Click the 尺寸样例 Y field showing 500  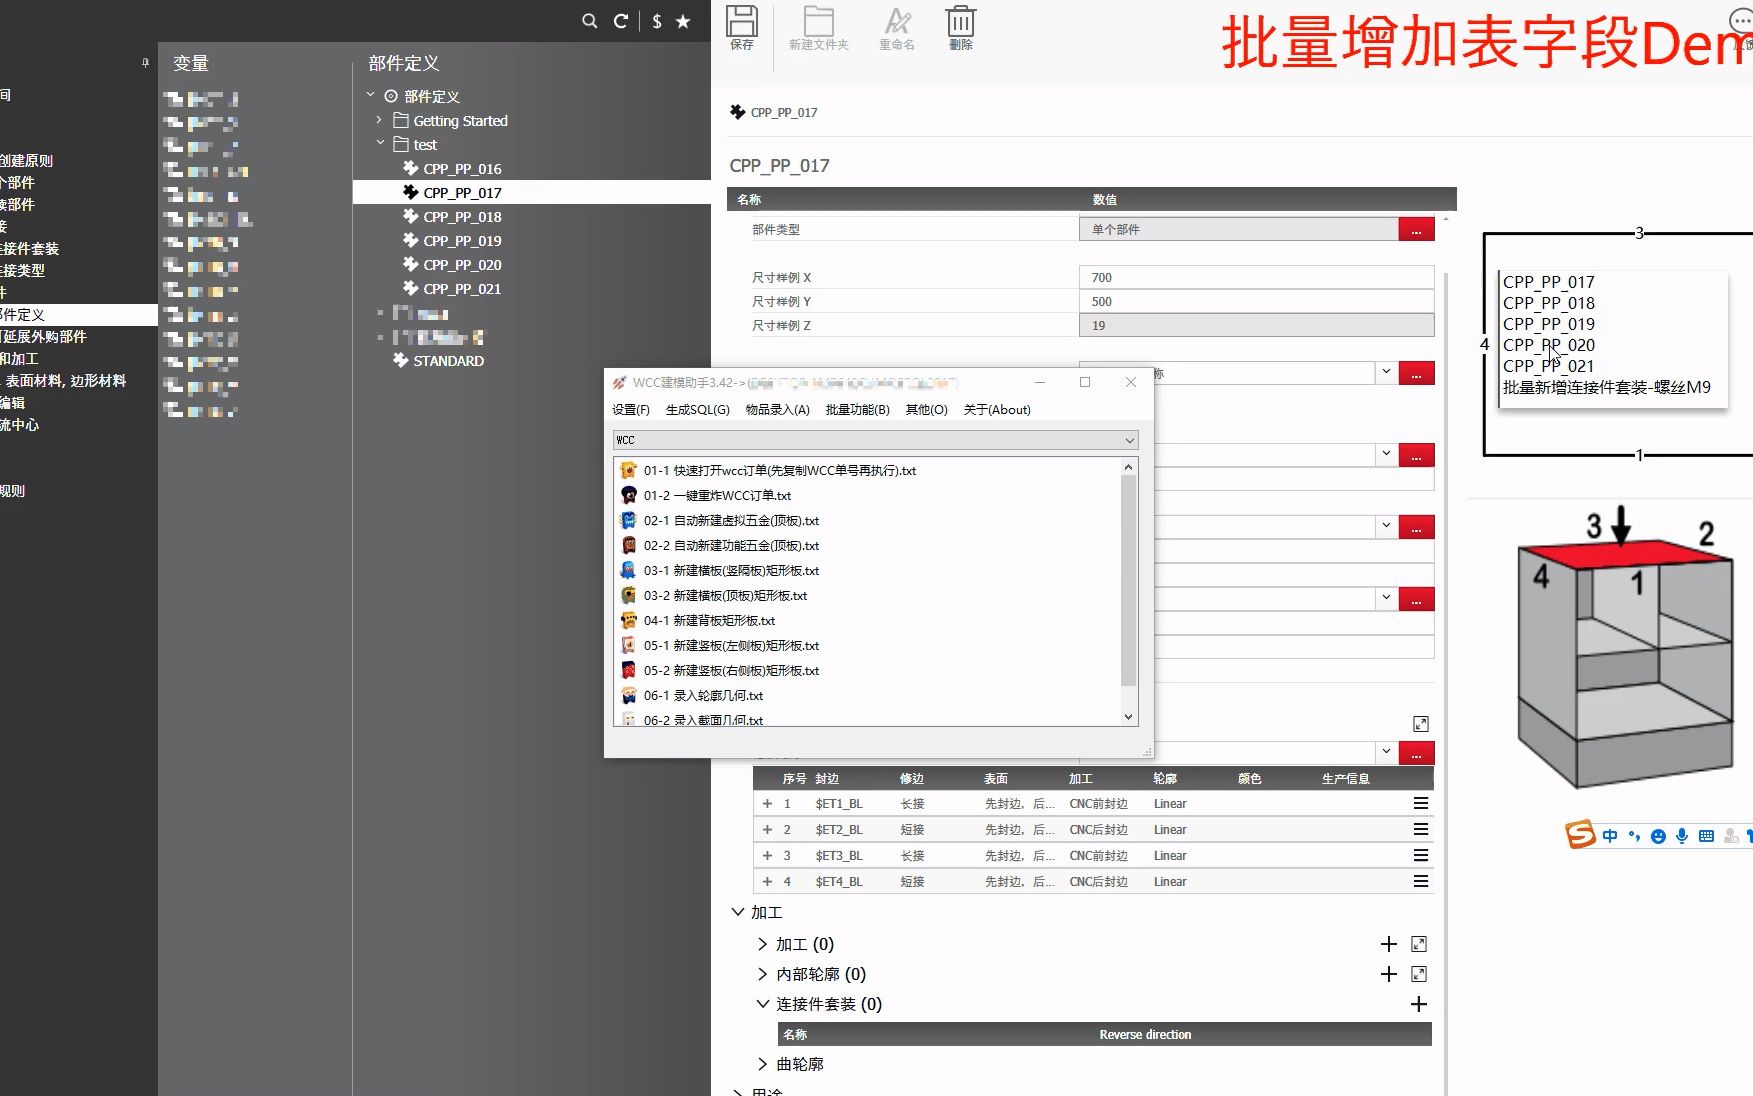pyautogui.click(x=1256, y=301)
